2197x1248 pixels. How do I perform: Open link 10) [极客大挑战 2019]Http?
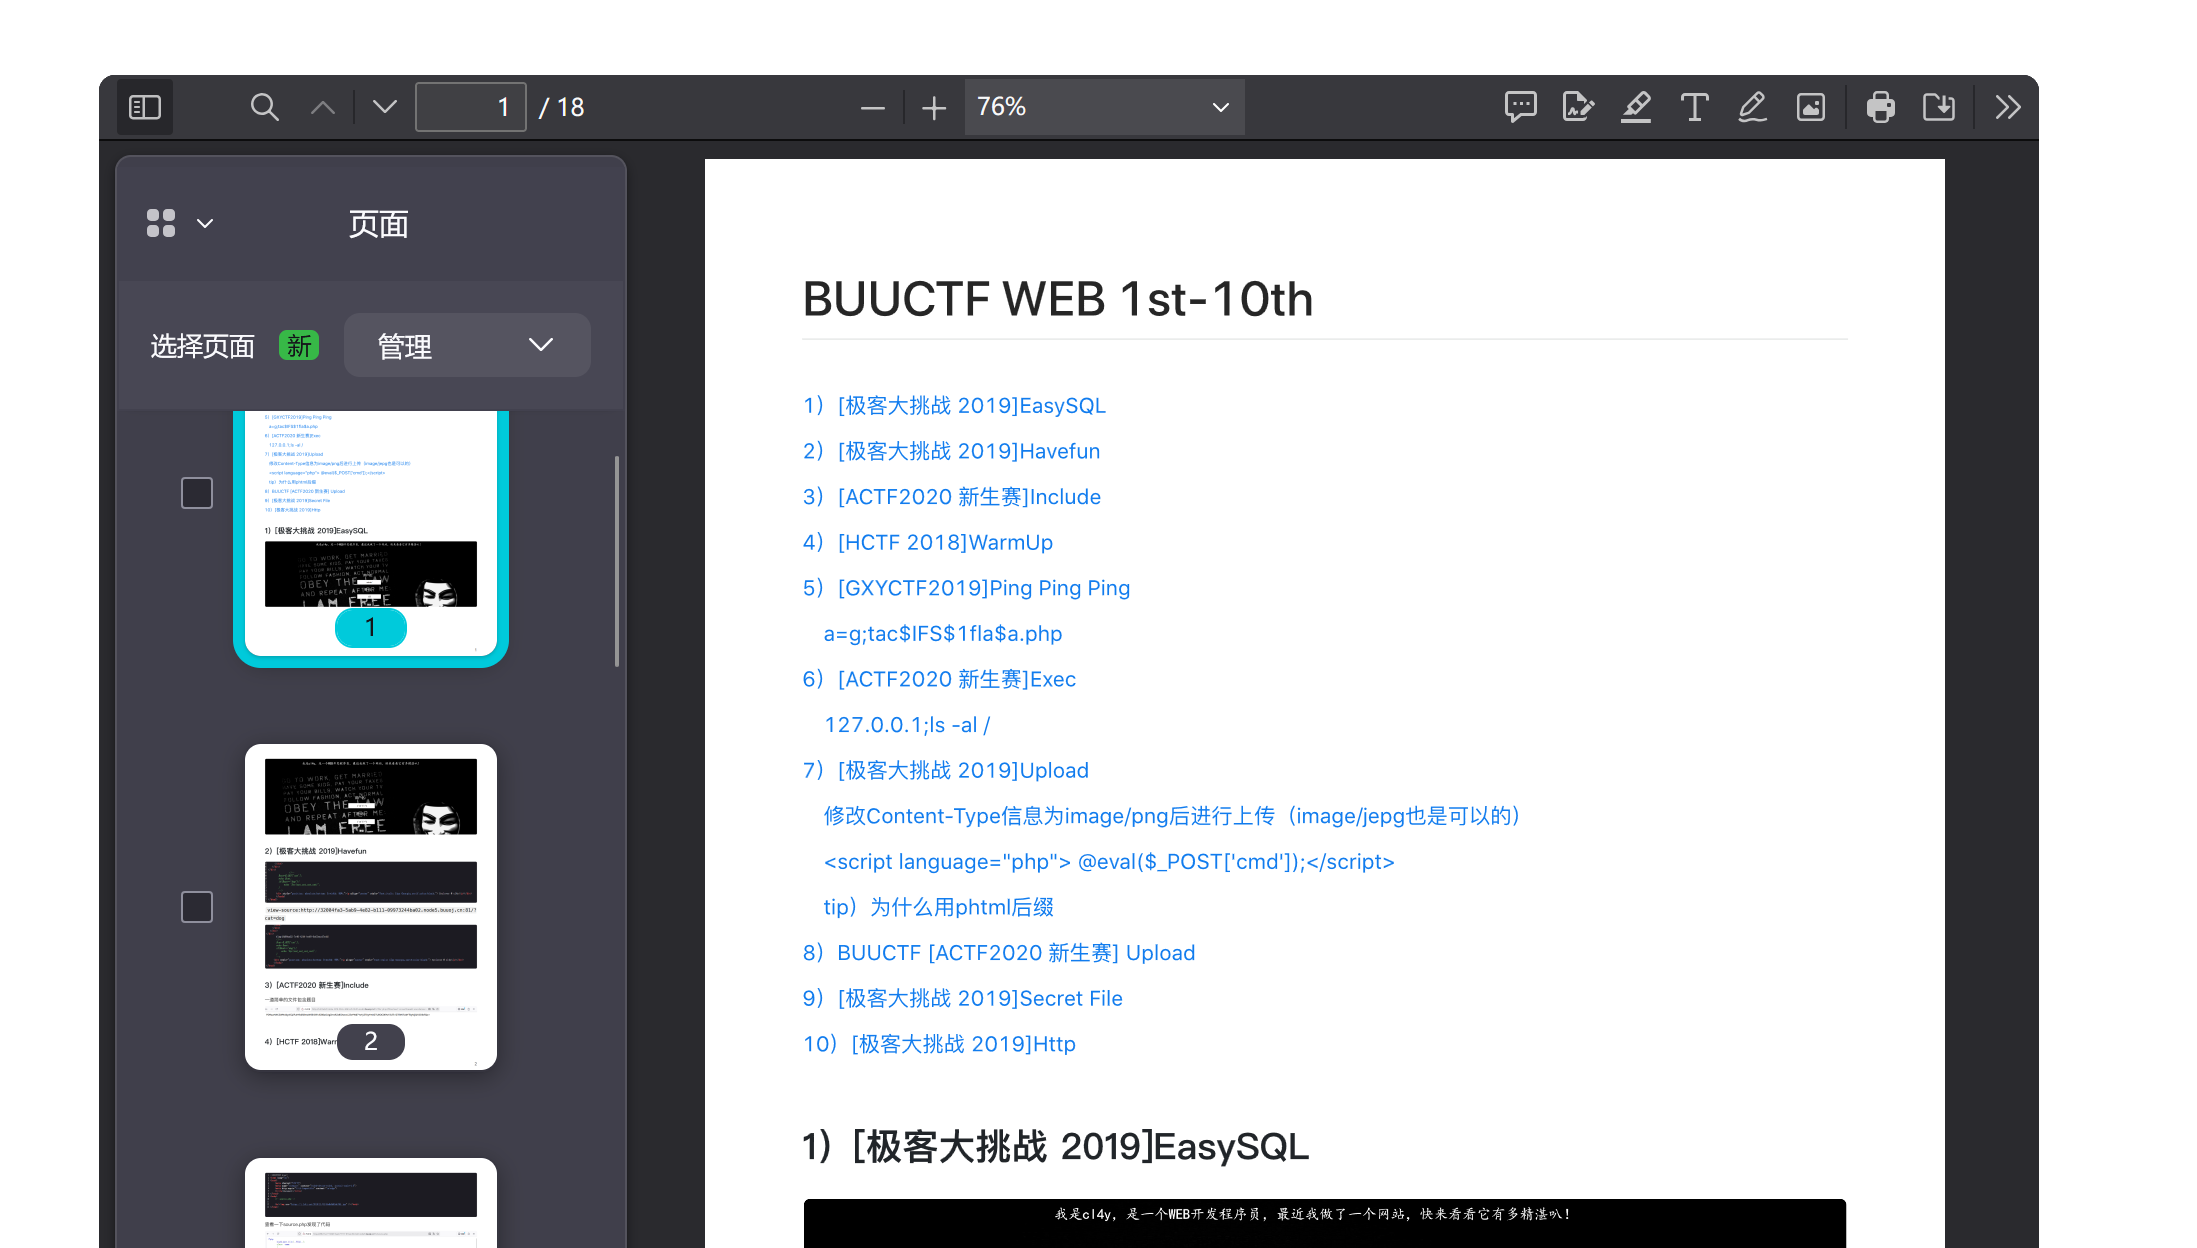939,1044
